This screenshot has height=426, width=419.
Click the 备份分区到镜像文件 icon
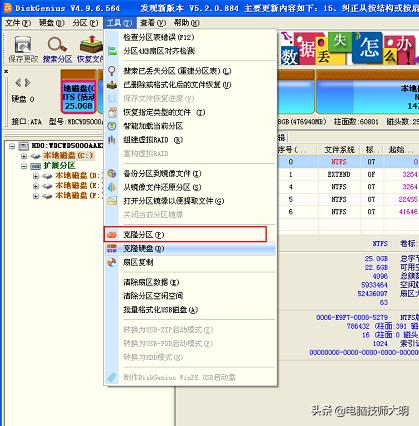[x=112, y=174]
